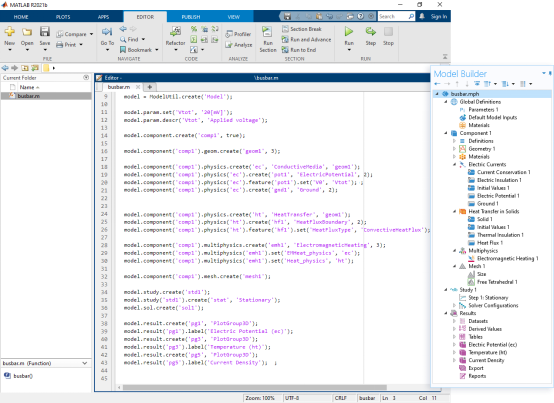Select the Reports node
This screenshot has height=403, width=554.
pyautogui.click(x=477, y=376)
